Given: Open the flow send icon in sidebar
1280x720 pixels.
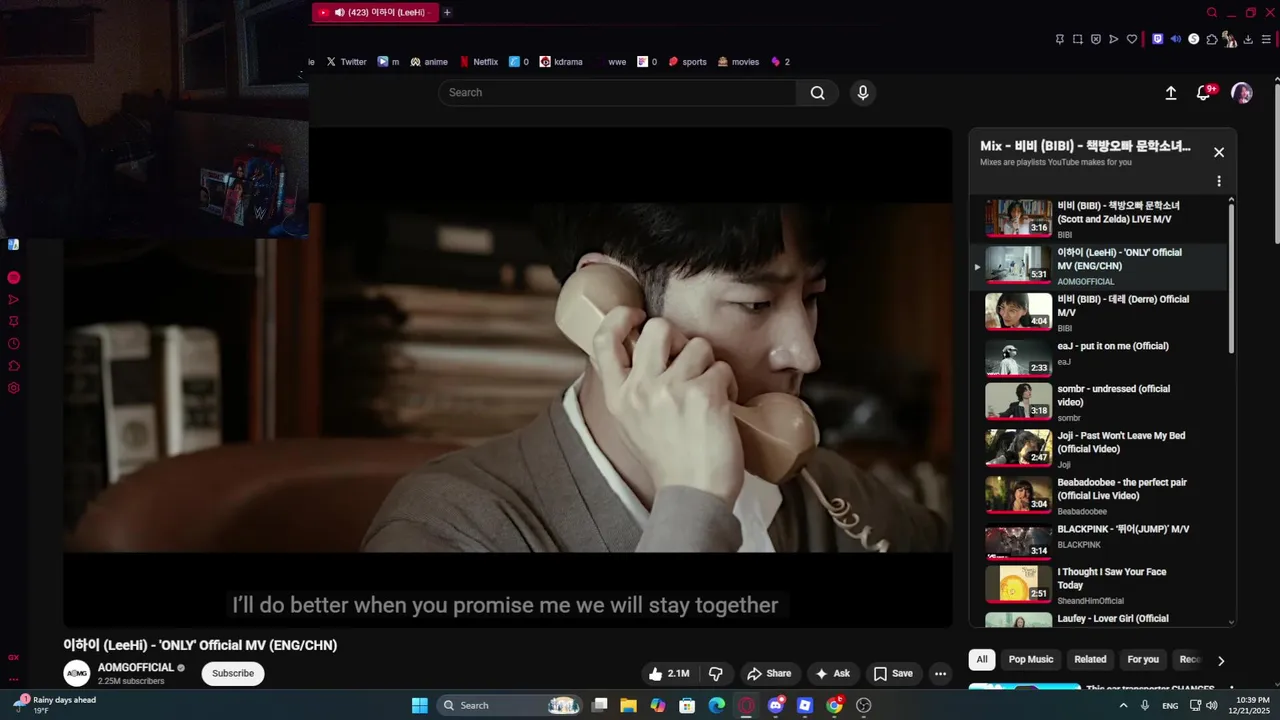Looking at the screenshot, I should 14,299.
